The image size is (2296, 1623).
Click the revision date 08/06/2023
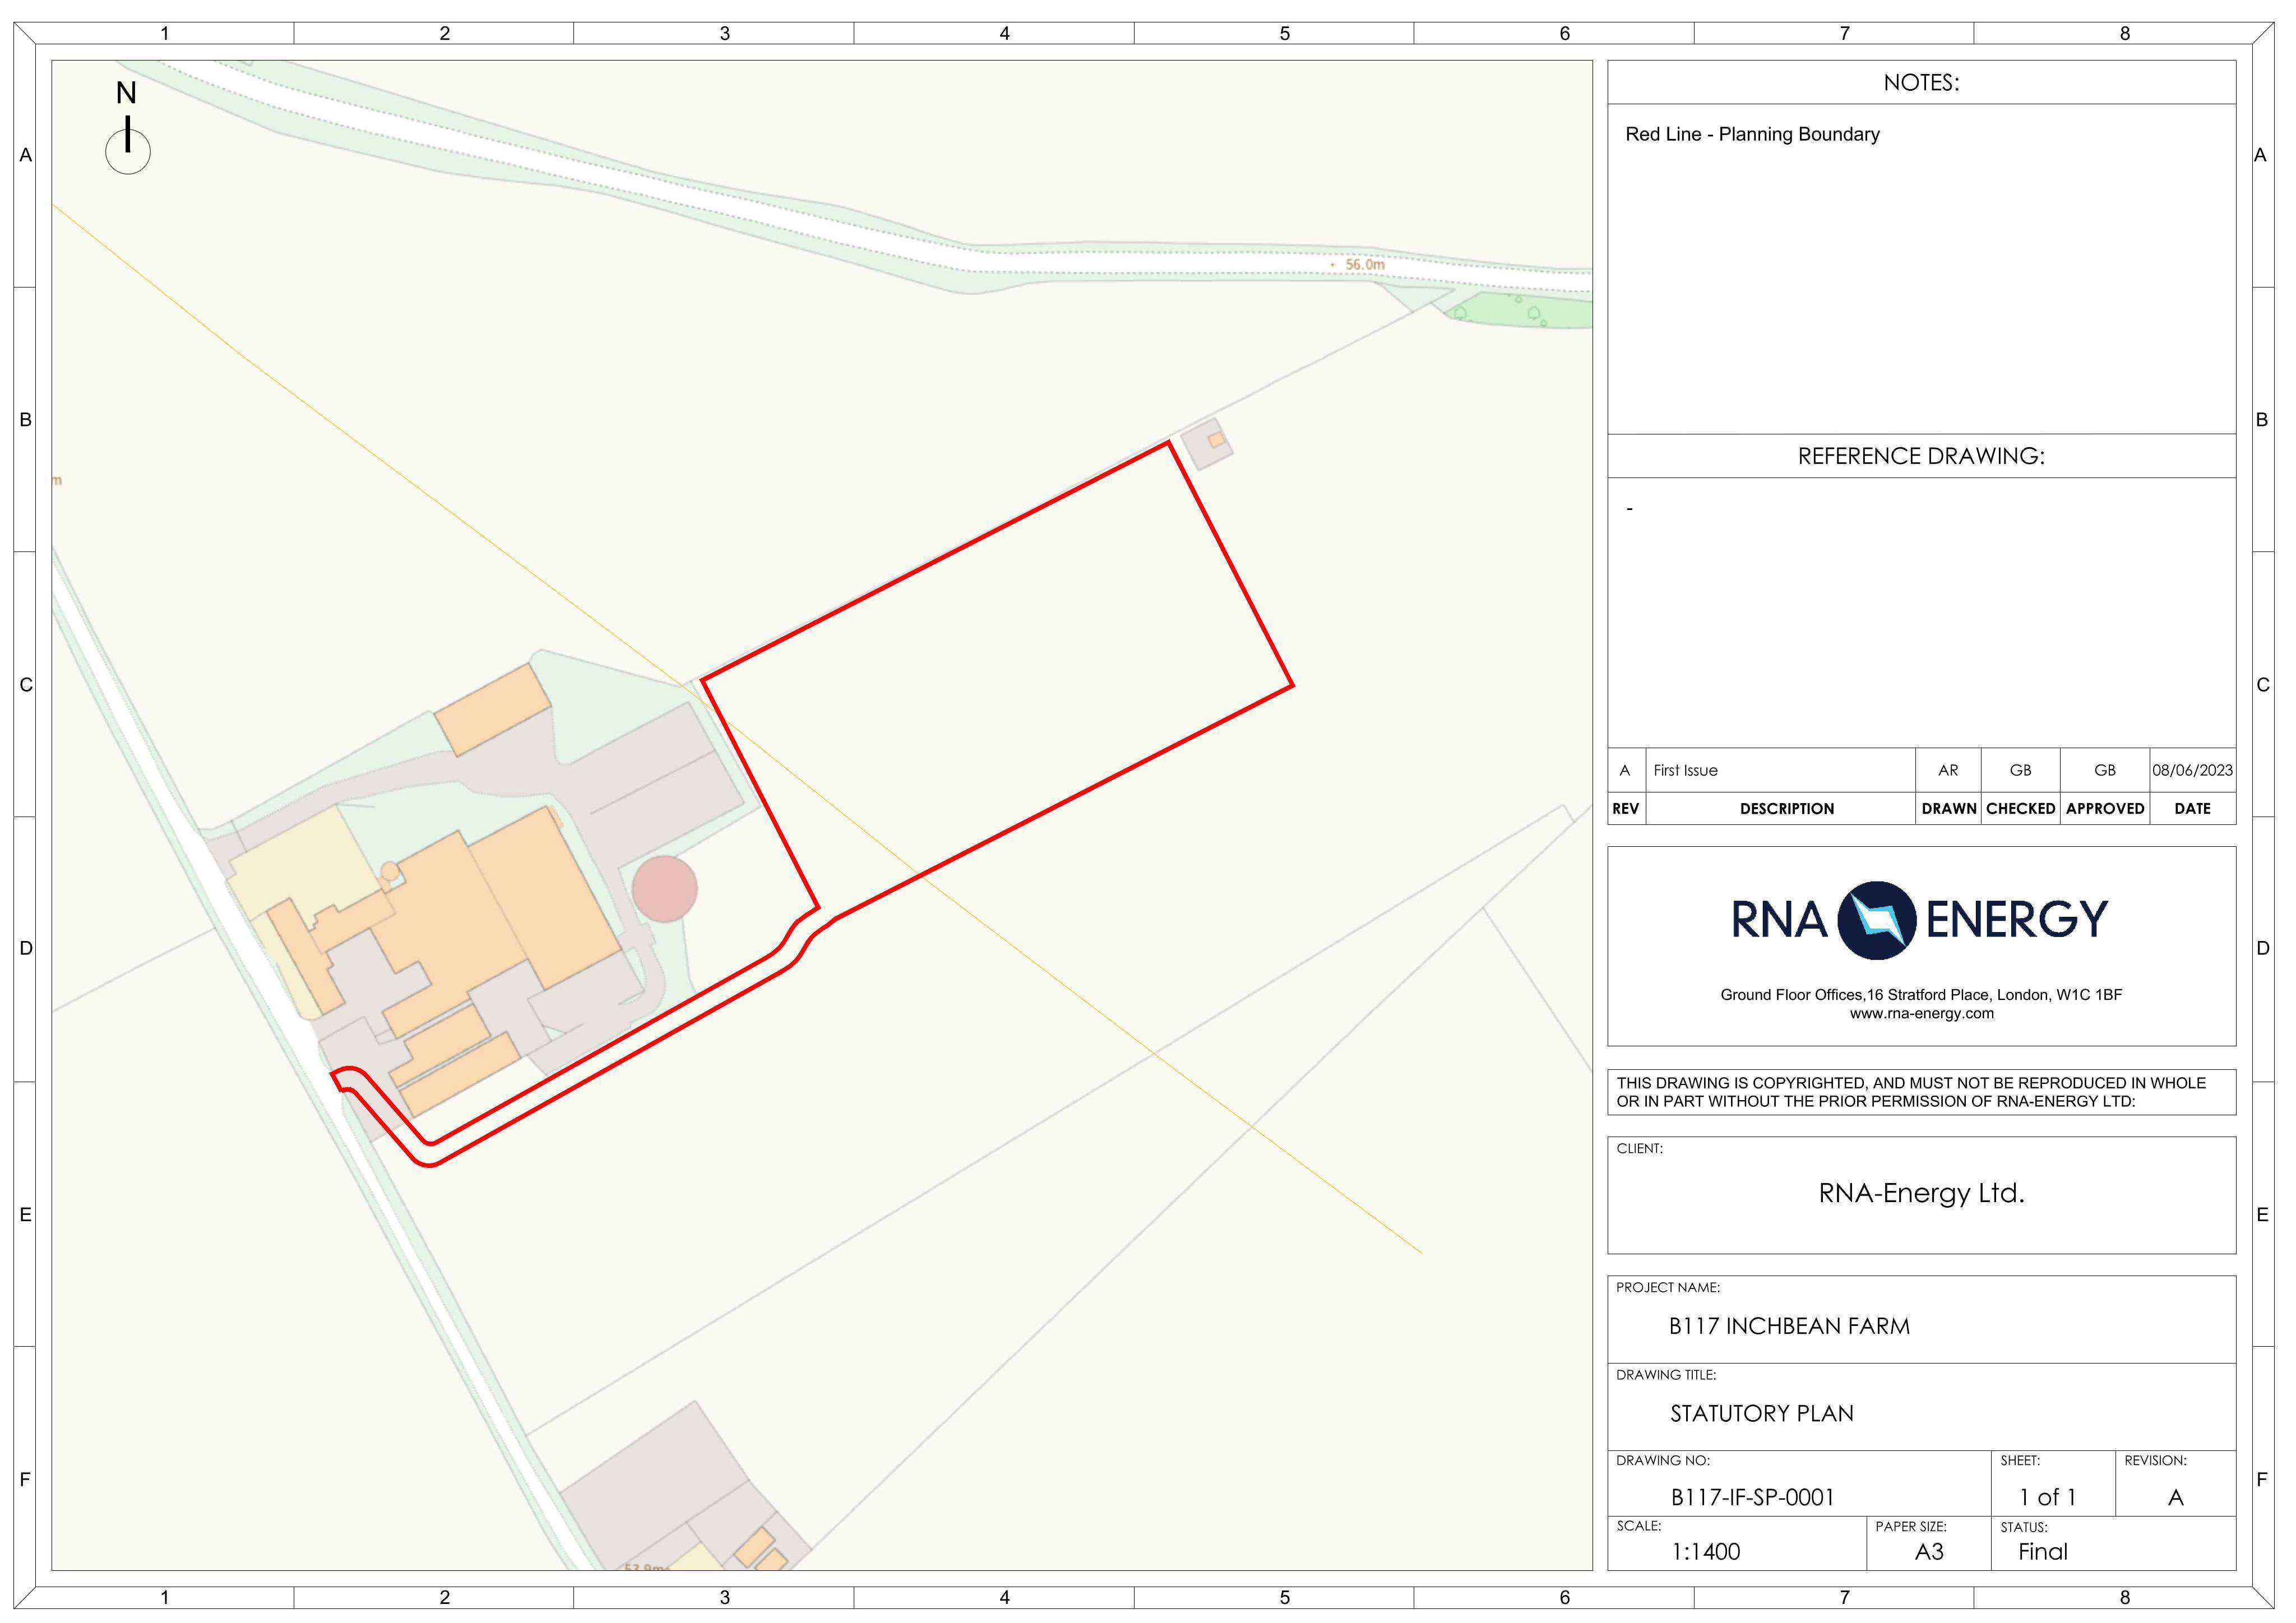[x=2192, y=770]
